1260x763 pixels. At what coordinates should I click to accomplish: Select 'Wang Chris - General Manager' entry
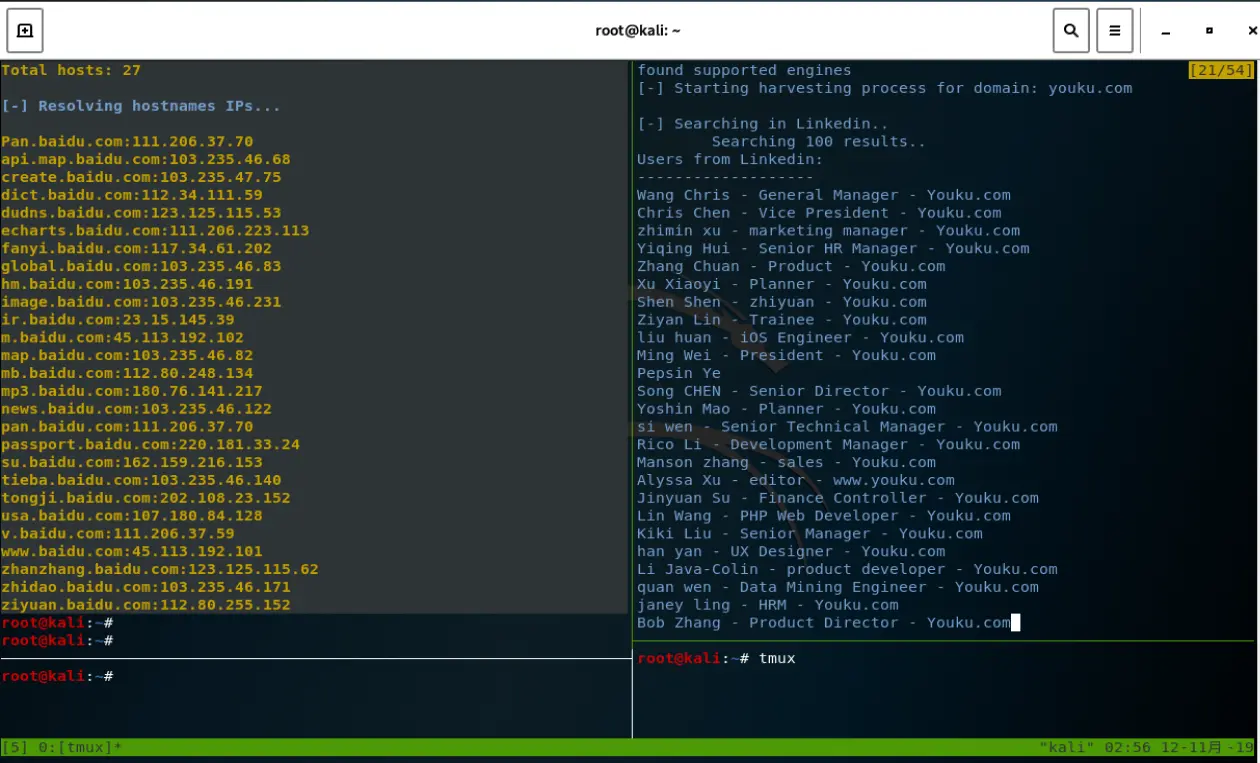click(824, 195)
